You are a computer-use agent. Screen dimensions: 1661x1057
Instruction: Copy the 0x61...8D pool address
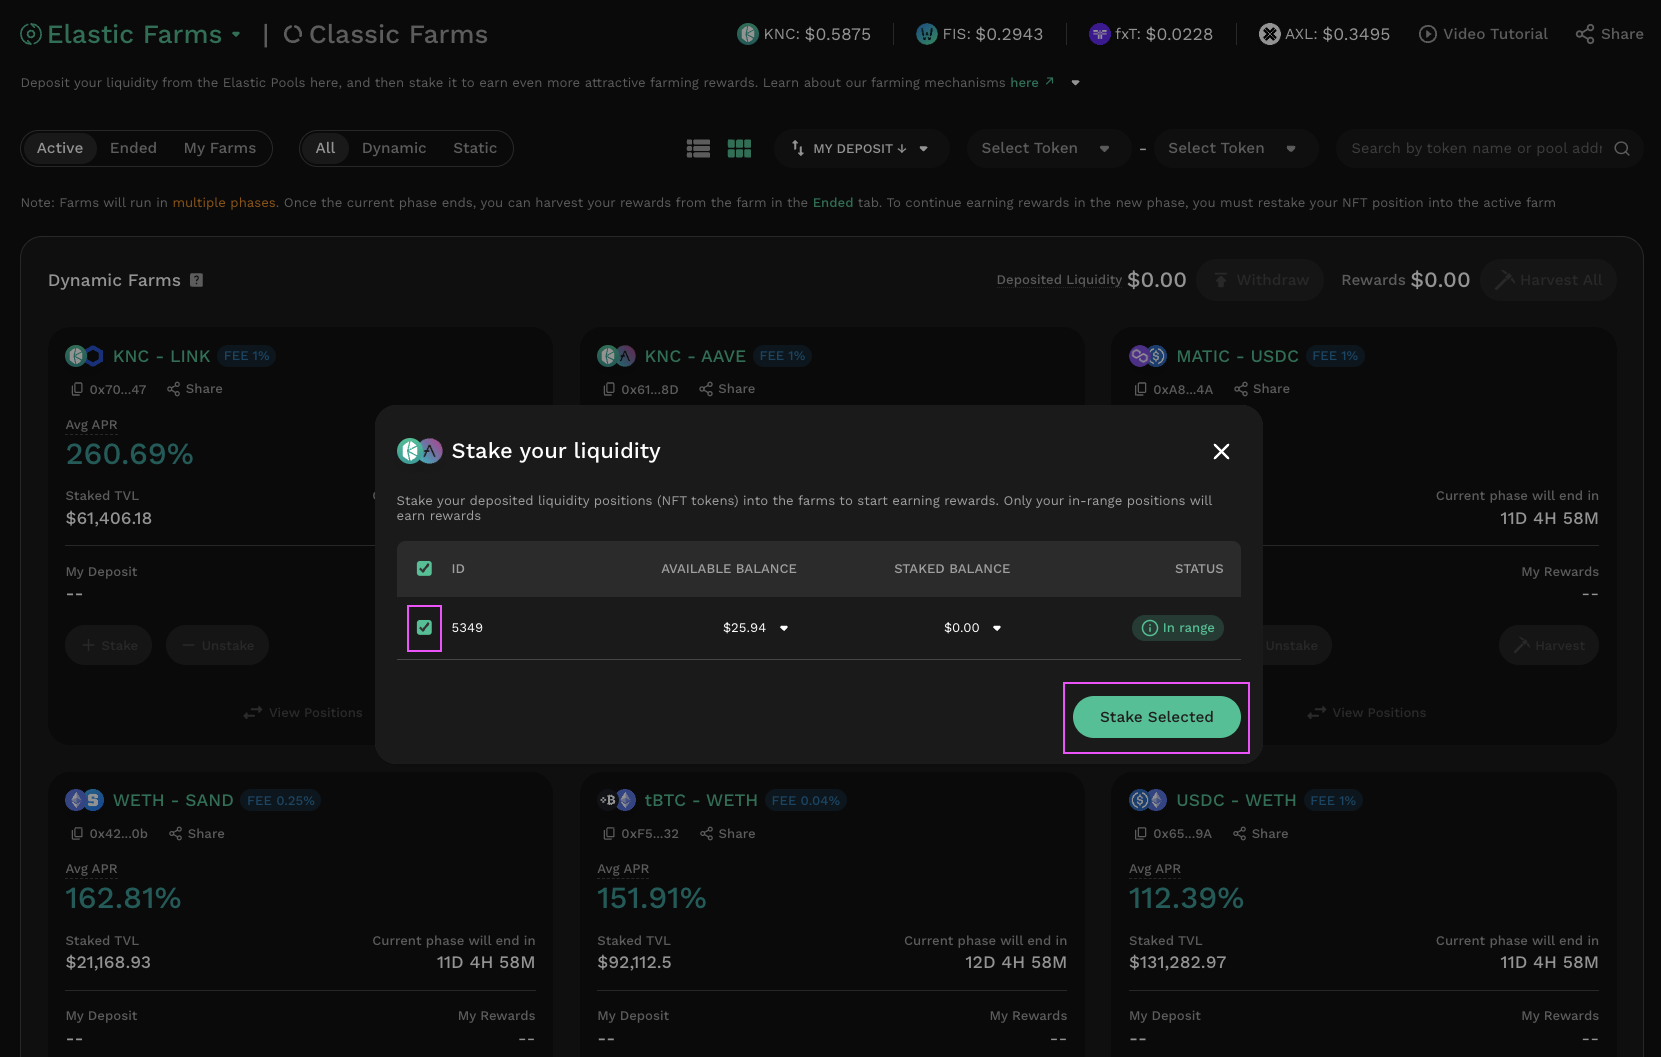609,389
